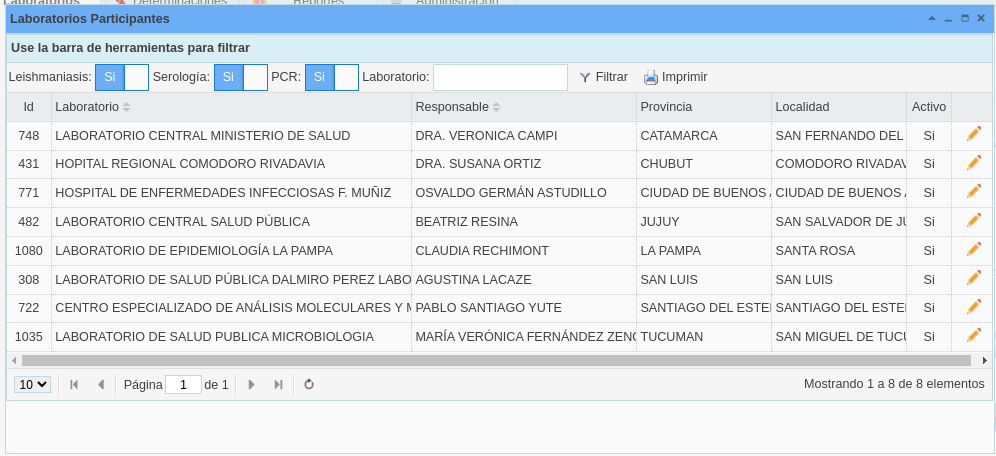Screen dimensions: 996x456
Task: Edit the Tucuman laboratory record
Action: (x=973, y=336)
